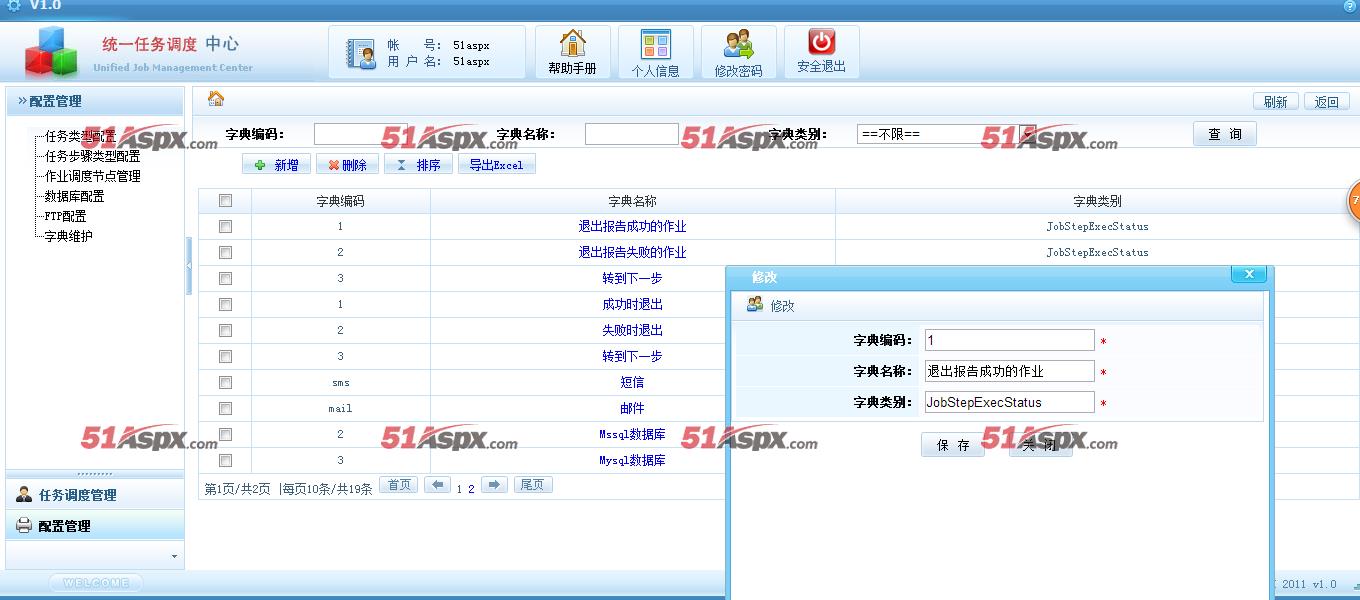Click 字典编码 field in the 修改 dialog
The width and height of the screenshot is (1360, 600).
1009,340
